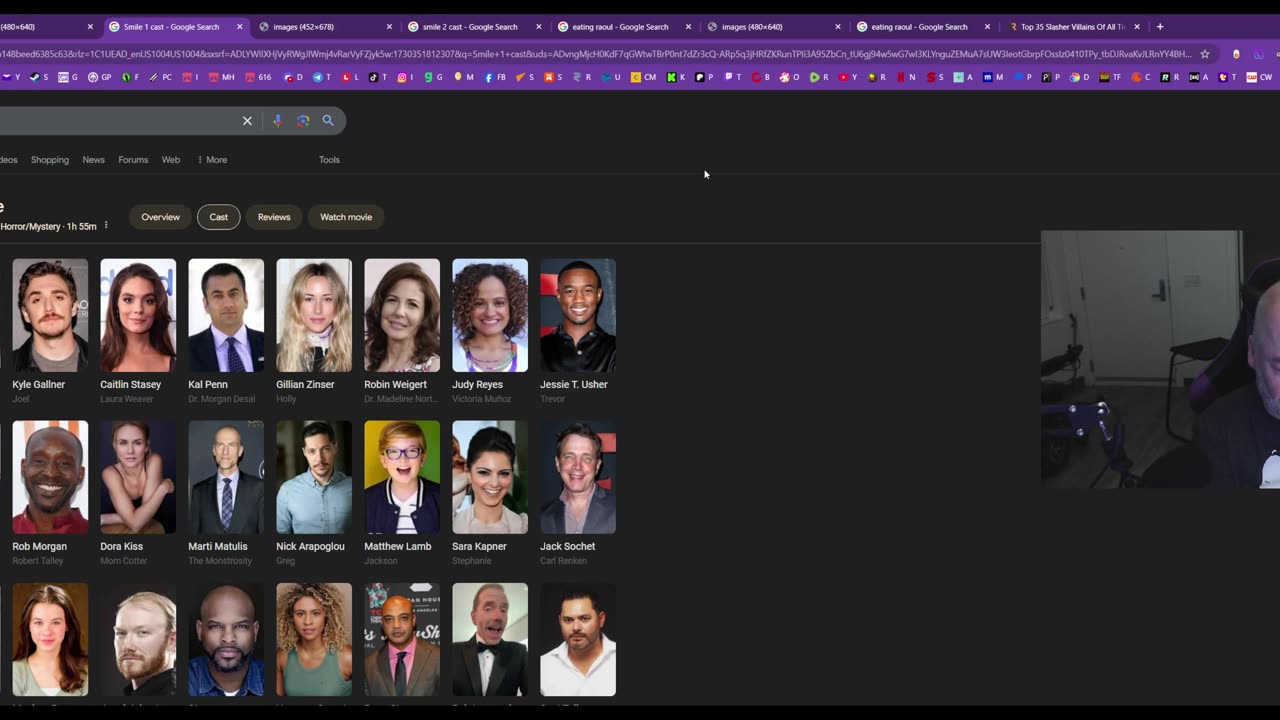Screen dimensions: 1280x720
Task: Click the Overview chip
Action: tap(160, 217)
